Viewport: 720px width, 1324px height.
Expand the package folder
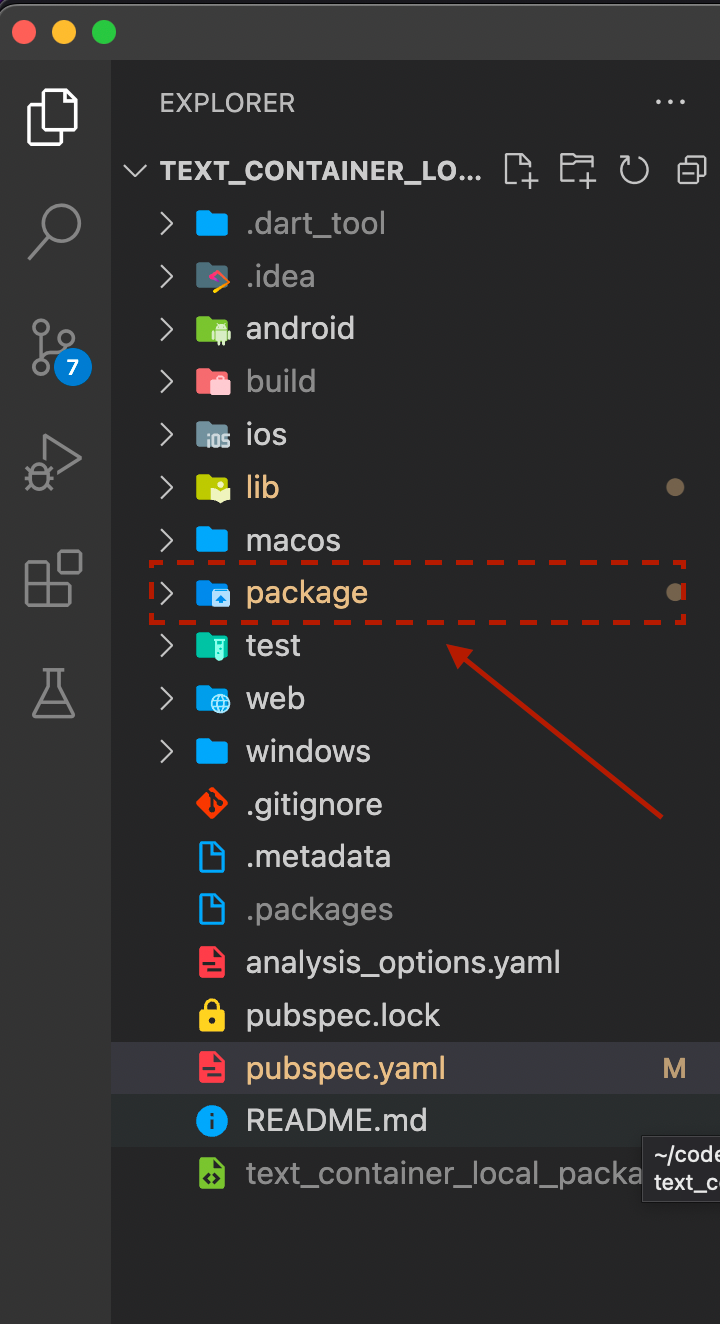point(416,593)
